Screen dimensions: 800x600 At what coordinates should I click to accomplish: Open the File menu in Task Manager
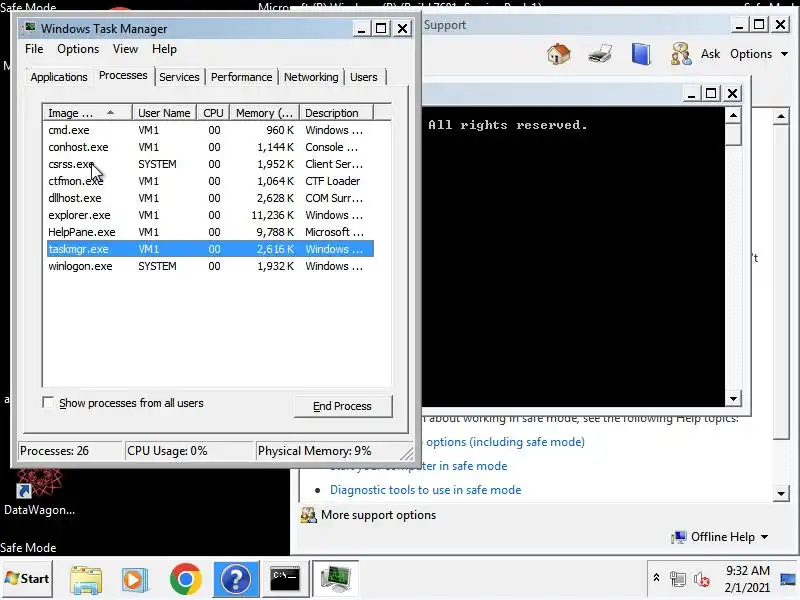pyautogui.click(x=34, y=49)
